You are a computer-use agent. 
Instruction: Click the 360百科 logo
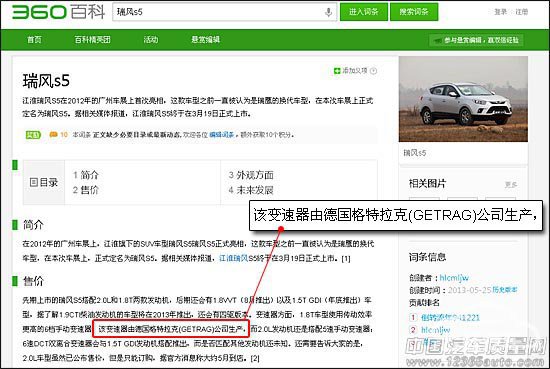pyautogui.click(x=59, y=12)
